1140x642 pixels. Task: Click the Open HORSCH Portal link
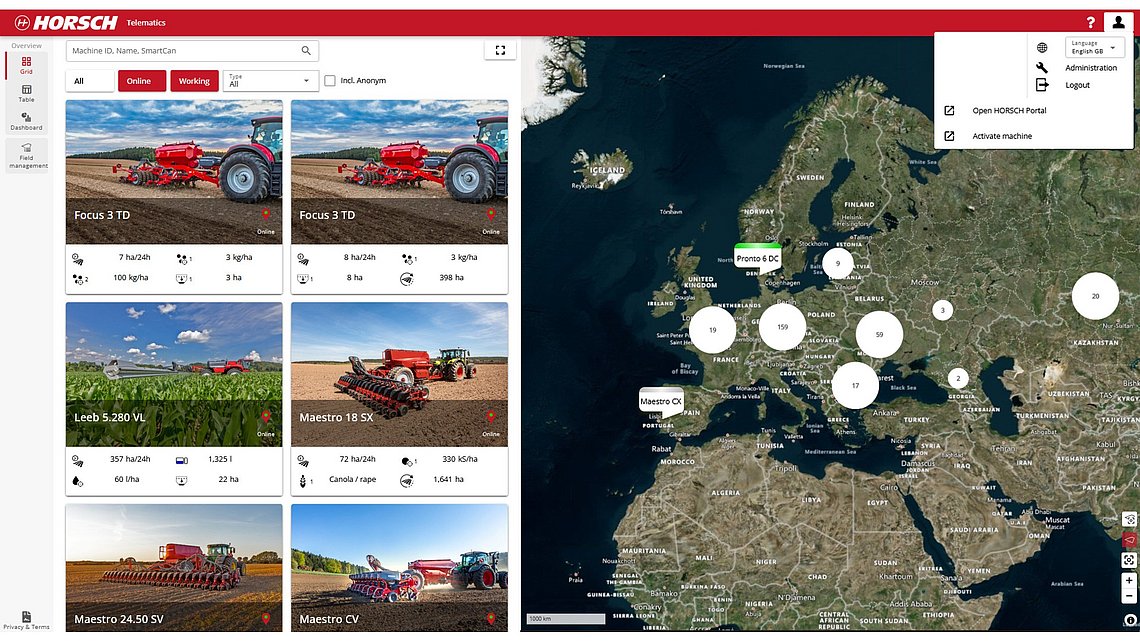click(1009, 110)
